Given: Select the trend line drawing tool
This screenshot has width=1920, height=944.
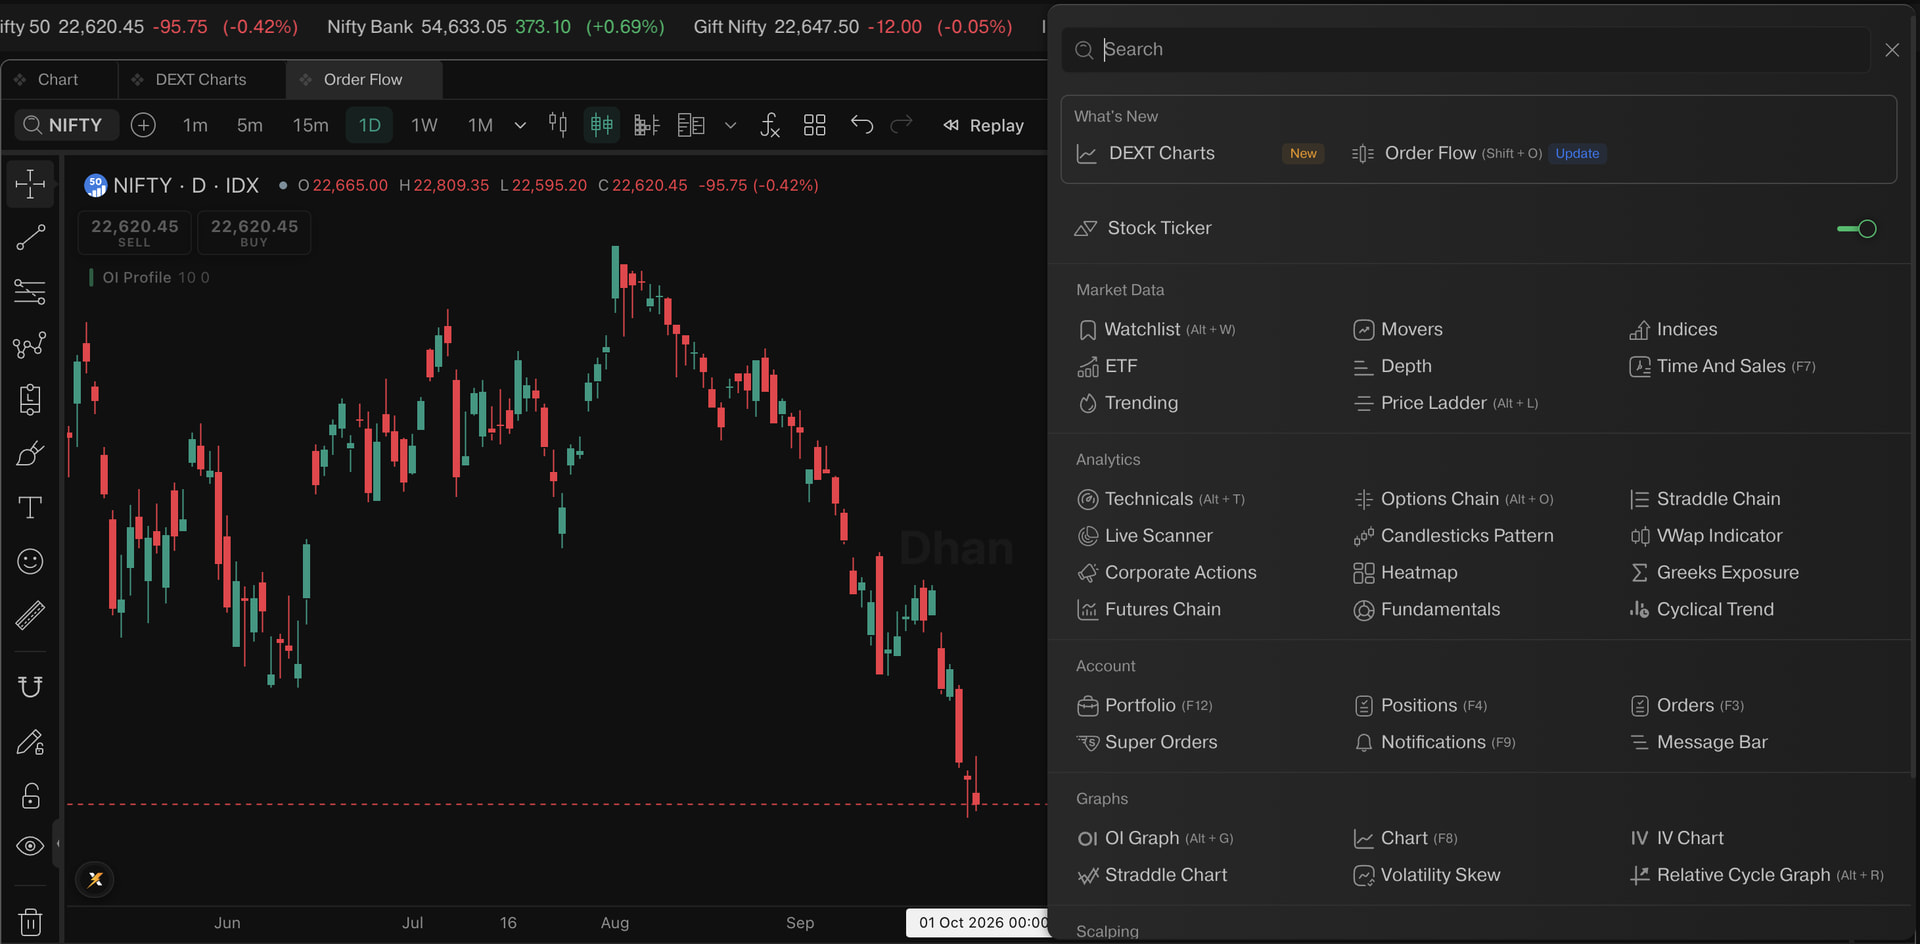Looking at the screenshot, I should click(x=30, y=238).
